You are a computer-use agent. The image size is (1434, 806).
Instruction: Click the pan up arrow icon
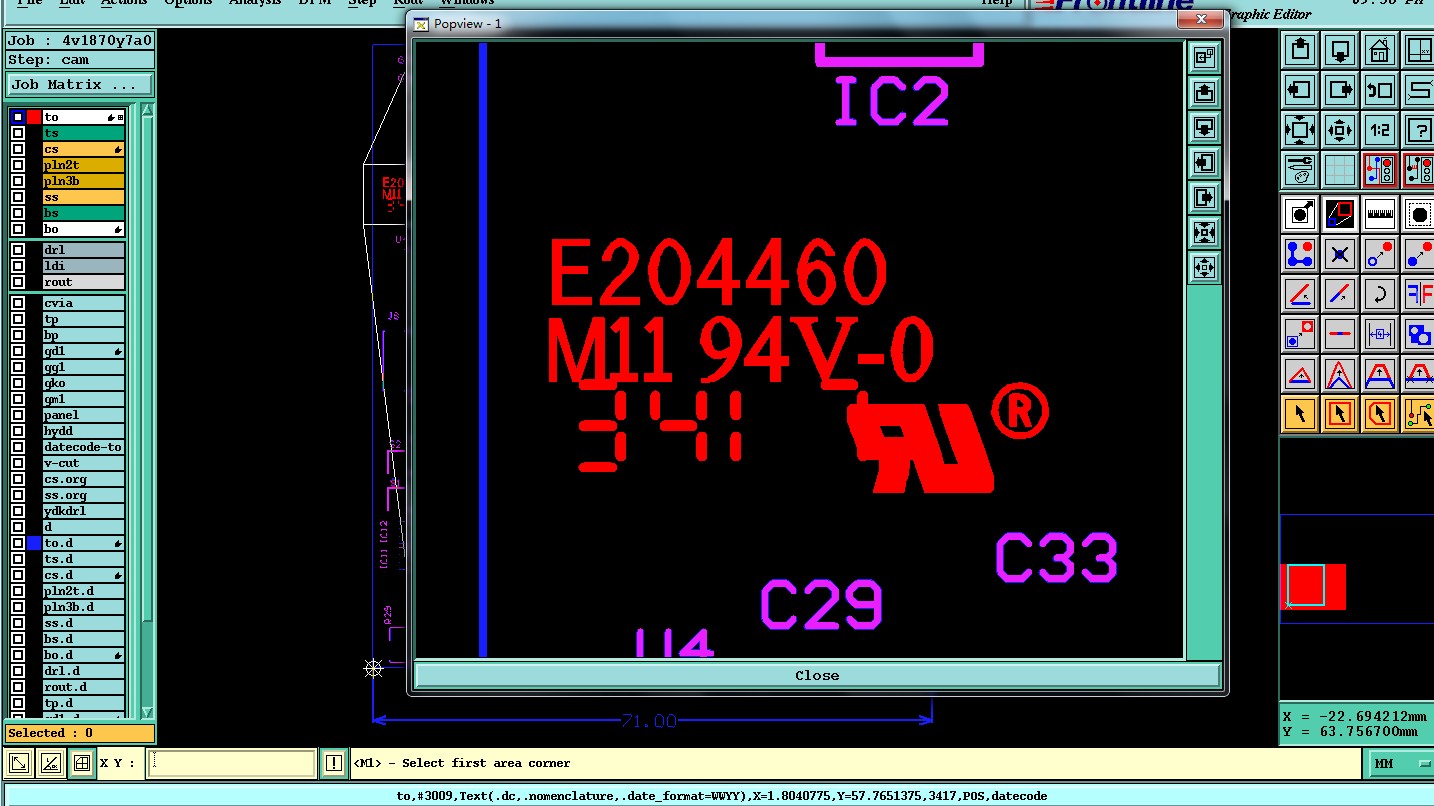click(x=1299, y=49)
